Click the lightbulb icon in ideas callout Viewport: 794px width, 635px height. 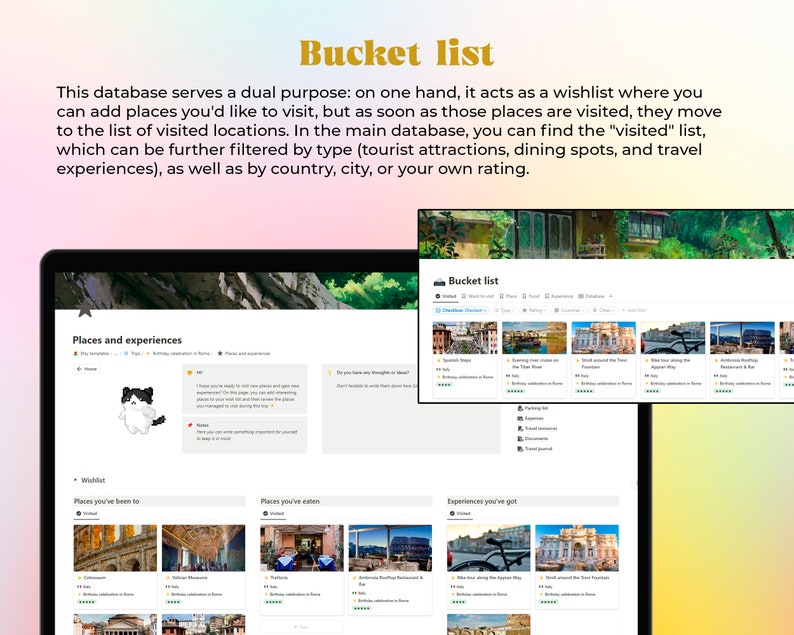coord(330,373)
